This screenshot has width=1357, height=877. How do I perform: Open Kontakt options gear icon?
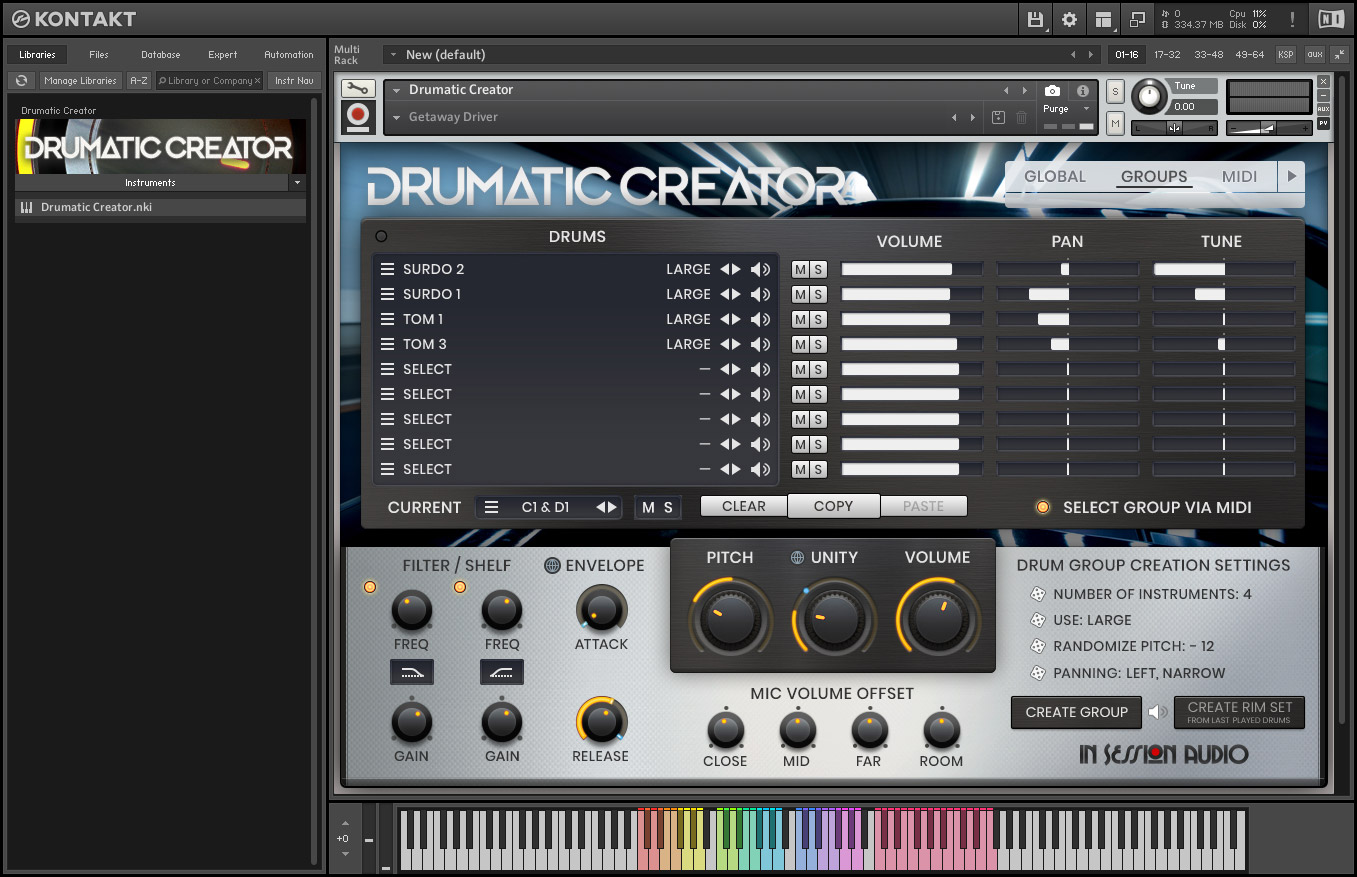coord(1070,19)
